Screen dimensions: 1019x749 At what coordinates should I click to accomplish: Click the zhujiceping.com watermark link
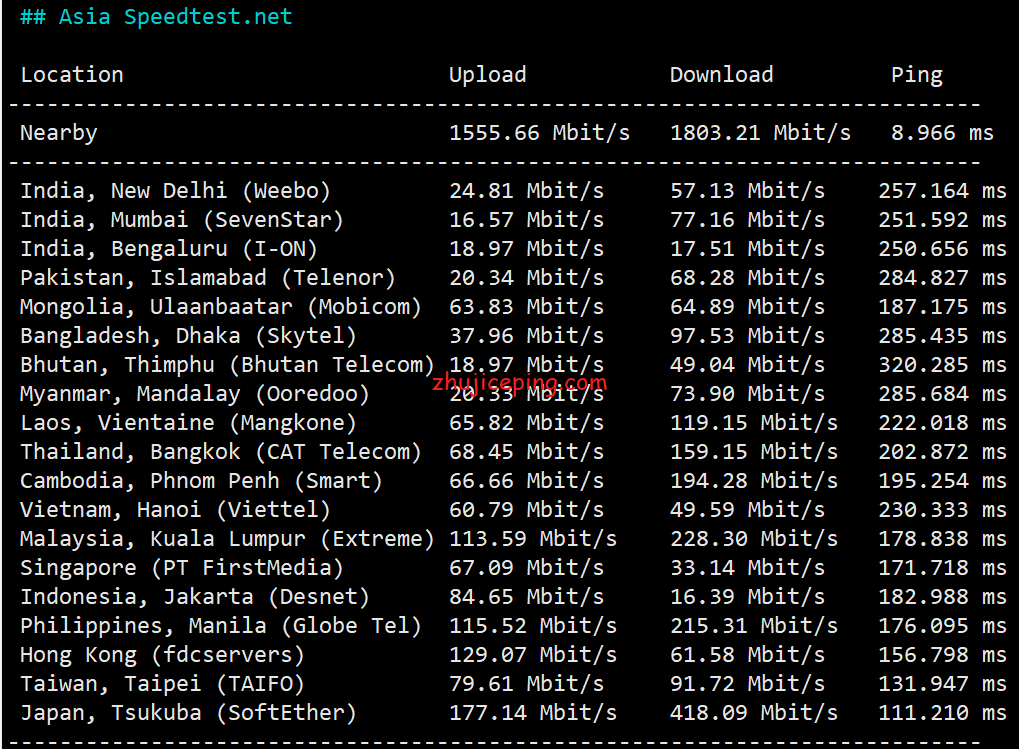[520, 382]
